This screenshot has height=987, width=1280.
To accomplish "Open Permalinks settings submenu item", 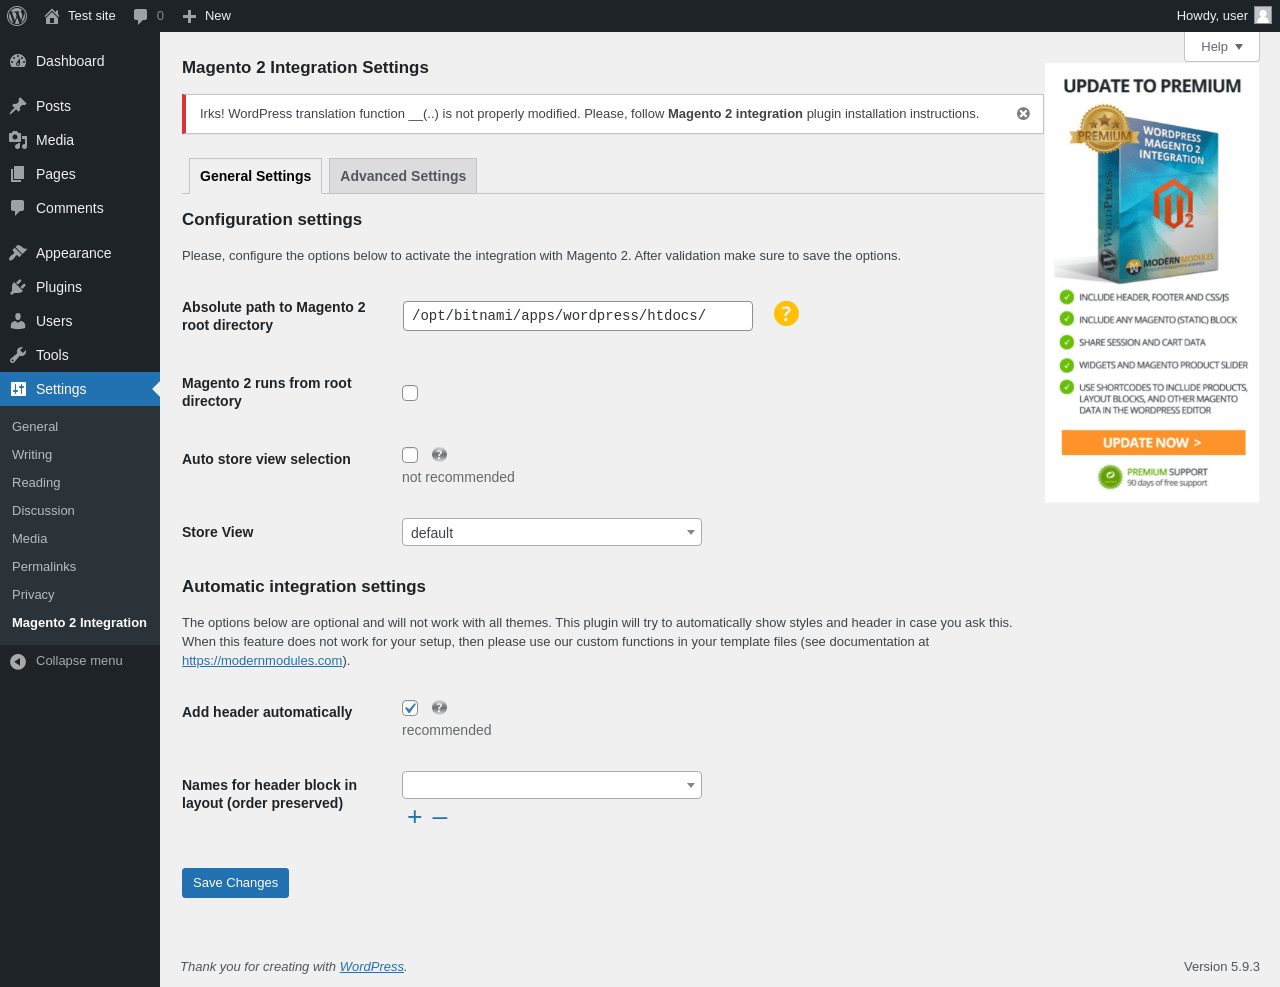I will tap(44, 567).
